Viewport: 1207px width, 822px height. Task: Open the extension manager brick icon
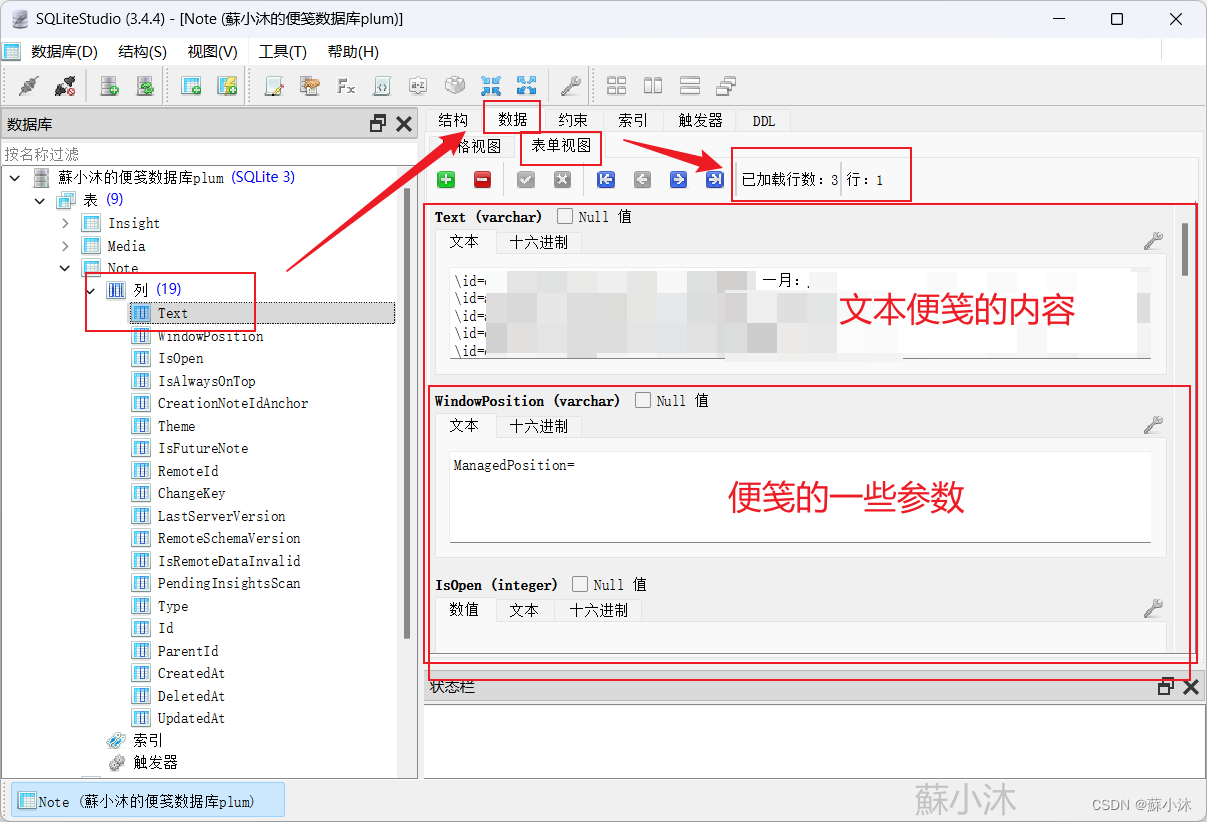pos(455,86)
